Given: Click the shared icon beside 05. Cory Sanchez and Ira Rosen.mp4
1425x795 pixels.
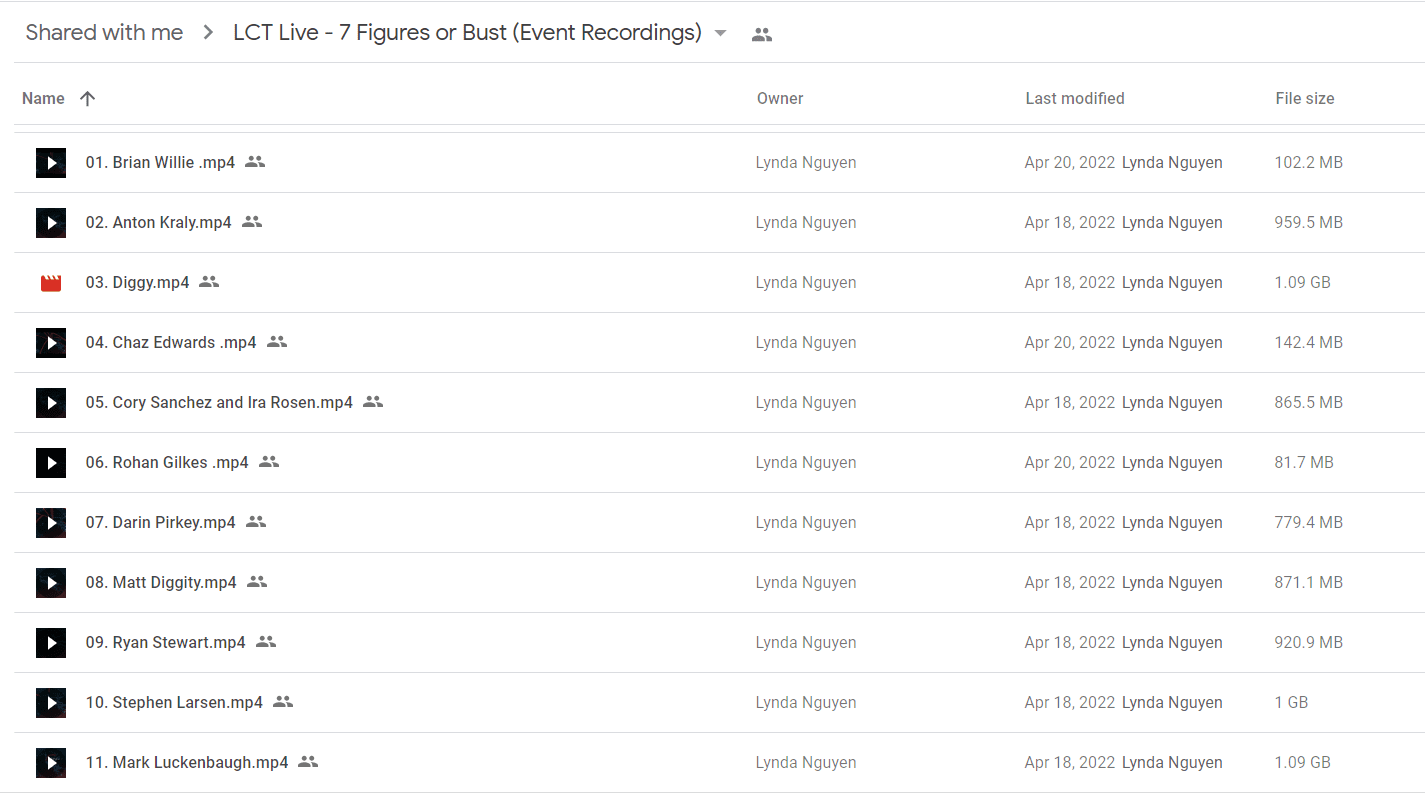Looking at the screenshot, I should 373,402.
